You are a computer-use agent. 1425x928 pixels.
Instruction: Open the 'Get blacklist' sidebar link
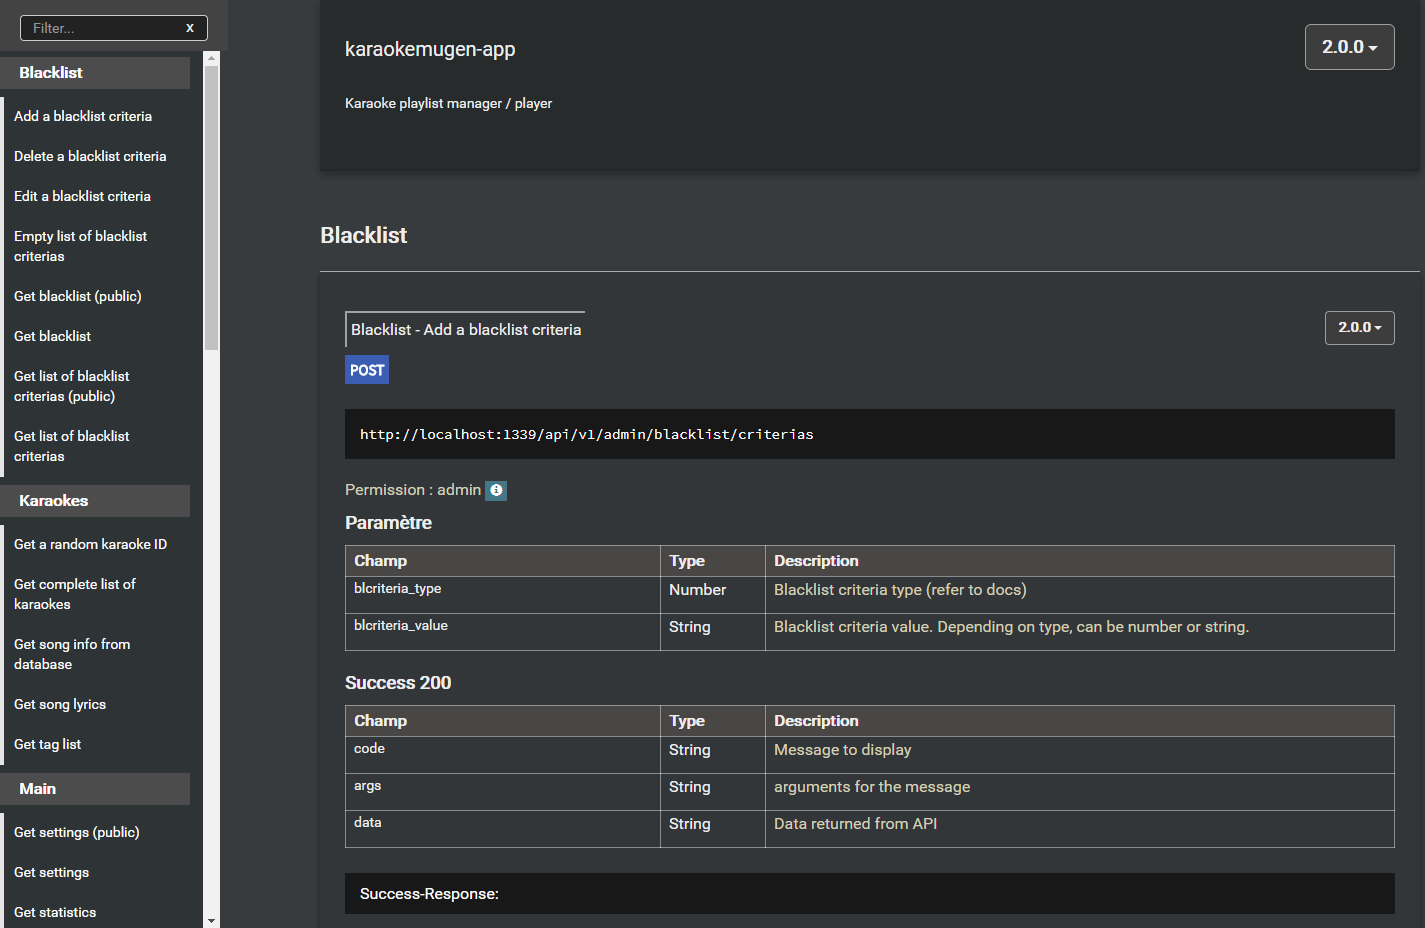click(x=52, y=336)
